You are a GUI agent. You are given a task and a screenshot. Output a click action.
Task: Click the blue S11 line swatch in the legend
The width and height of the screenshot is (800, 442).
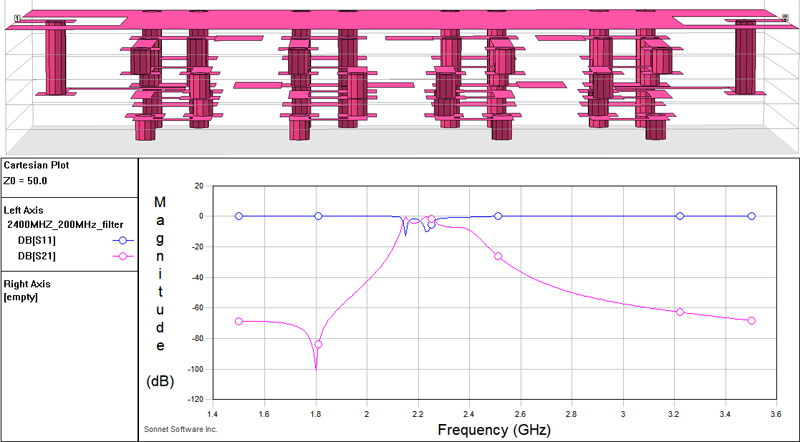[122, 240]
